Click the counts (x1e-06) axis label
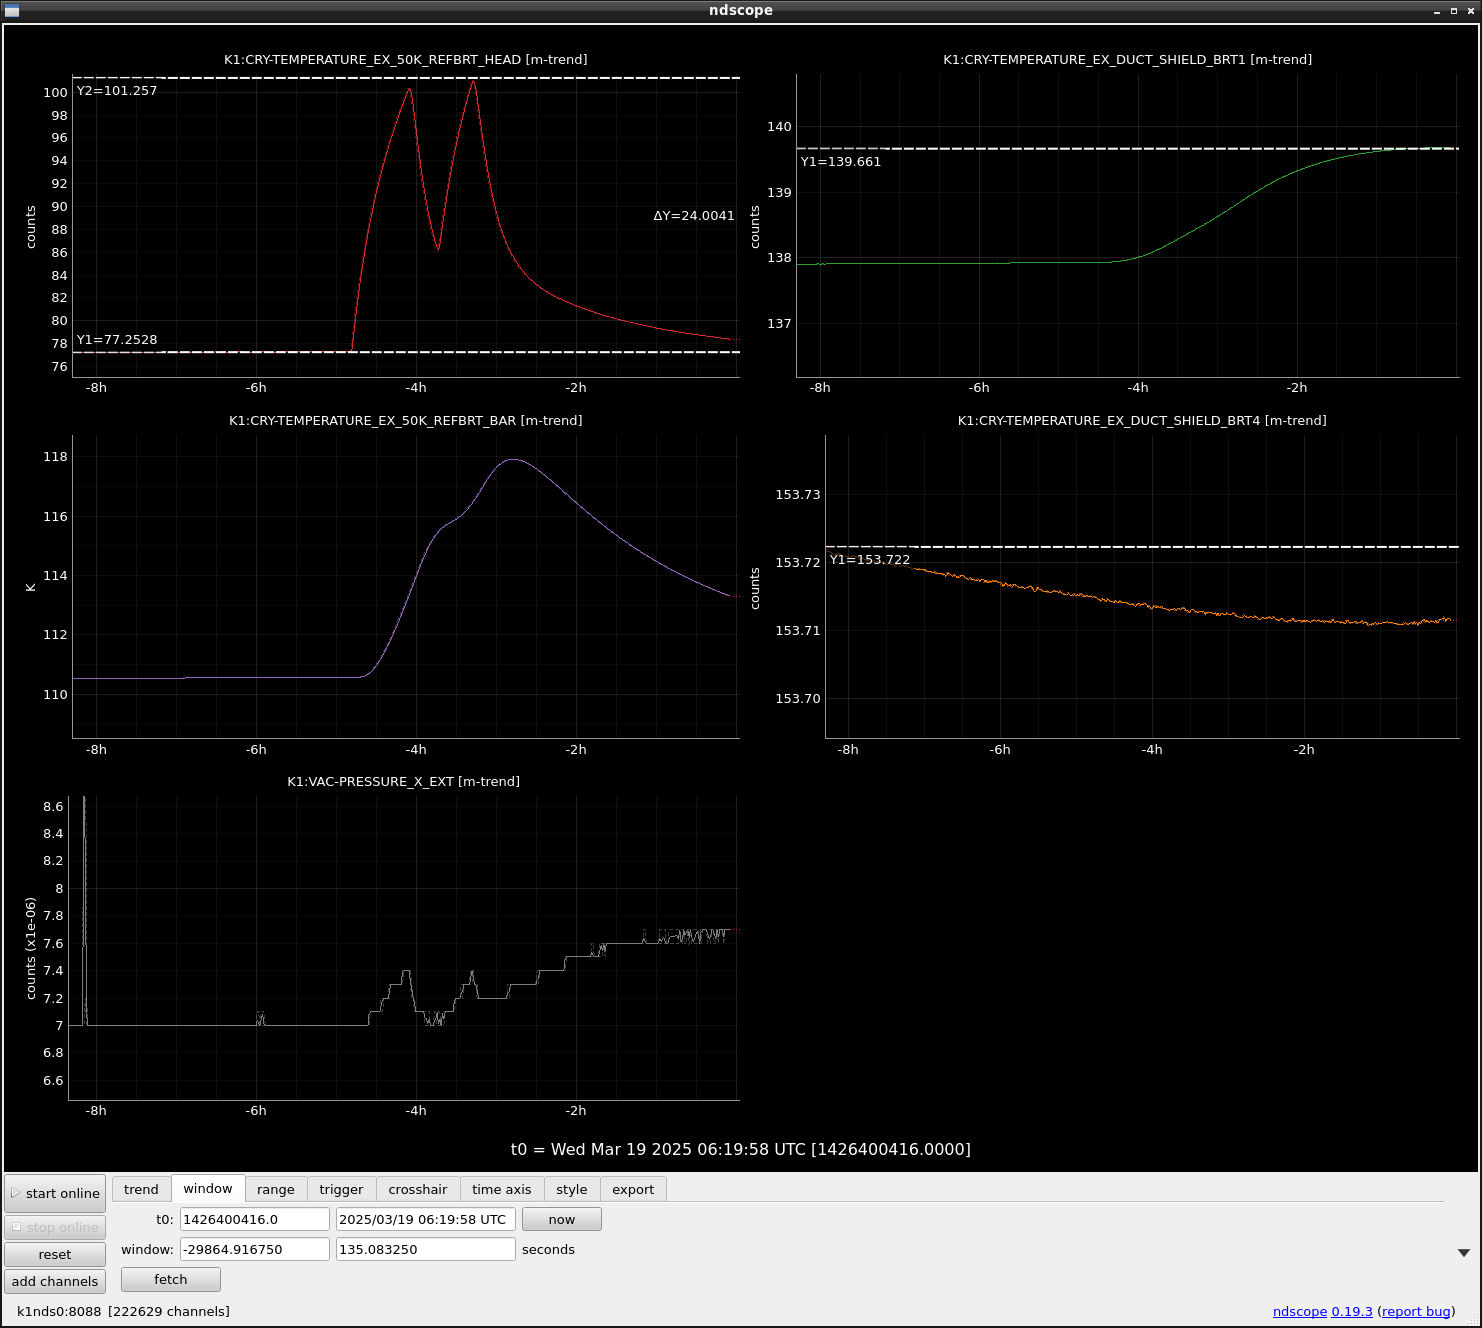 [31, 948]
